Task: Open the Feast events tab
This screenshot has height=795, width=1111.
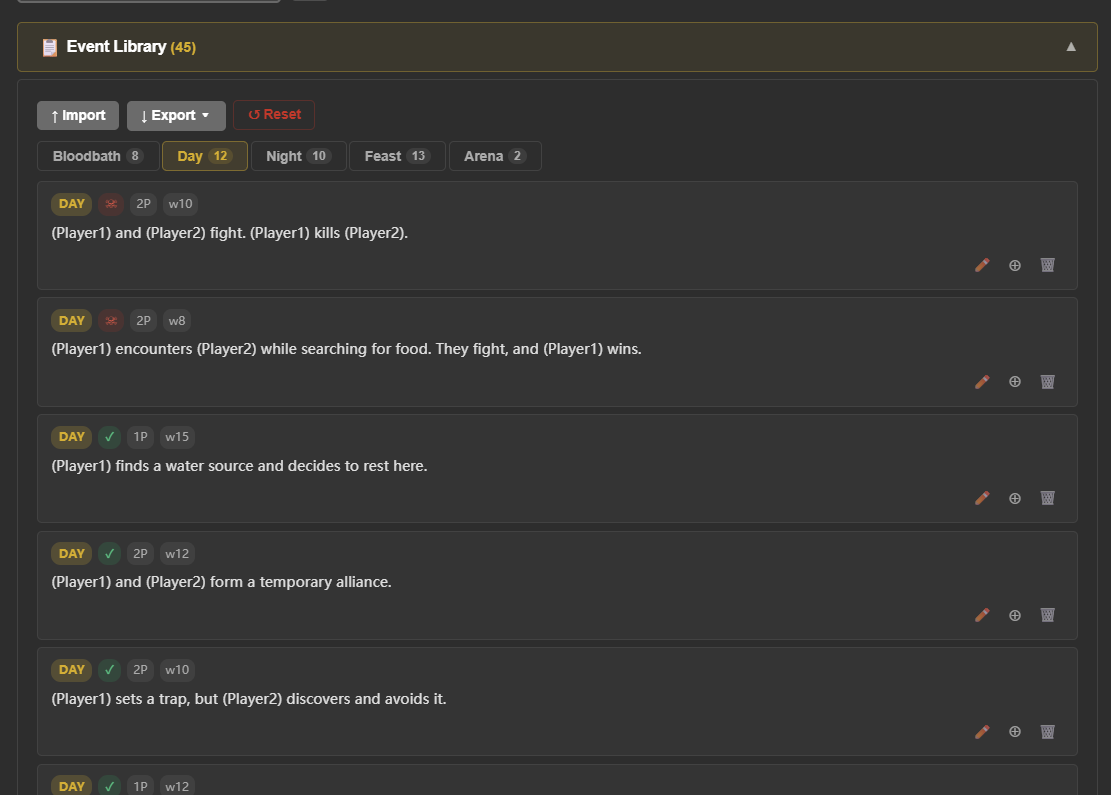Action: click(x=397, y=156)
